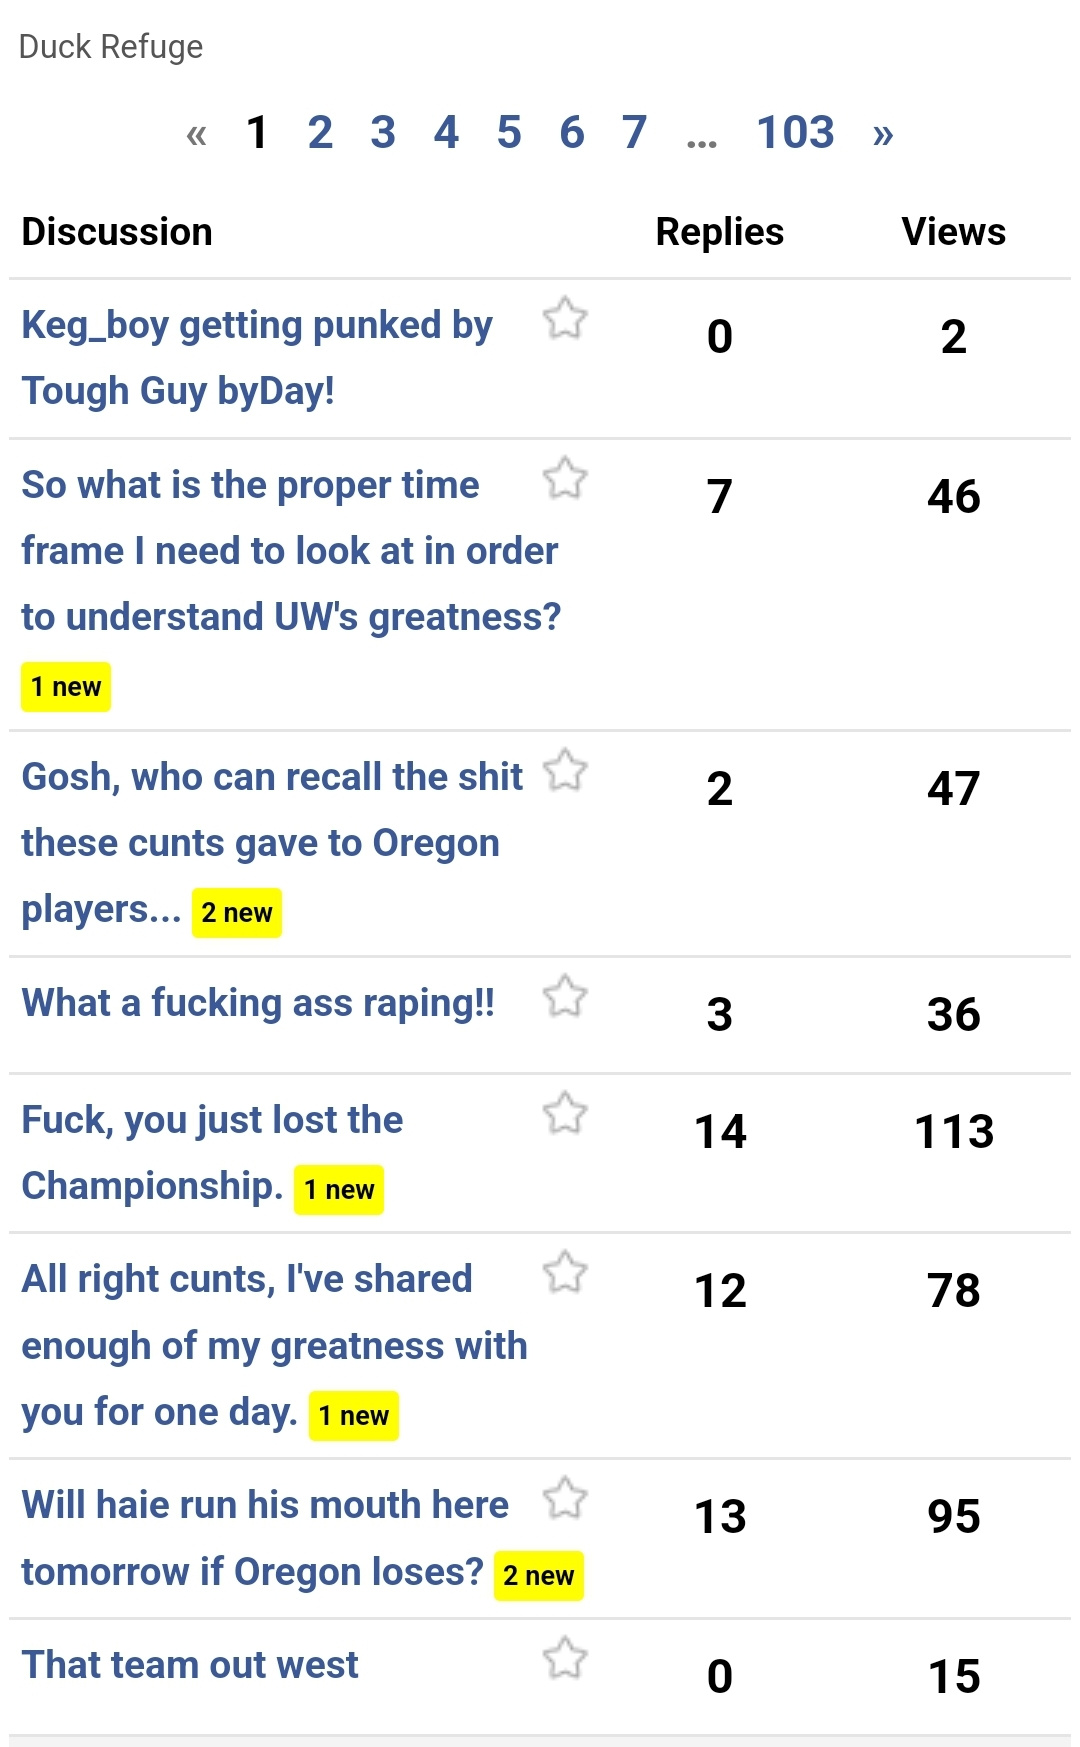Open That team out west thread
The height and width of the screenshot is (1747, 1080).
pyautogui.click(x=190, y=1665)
